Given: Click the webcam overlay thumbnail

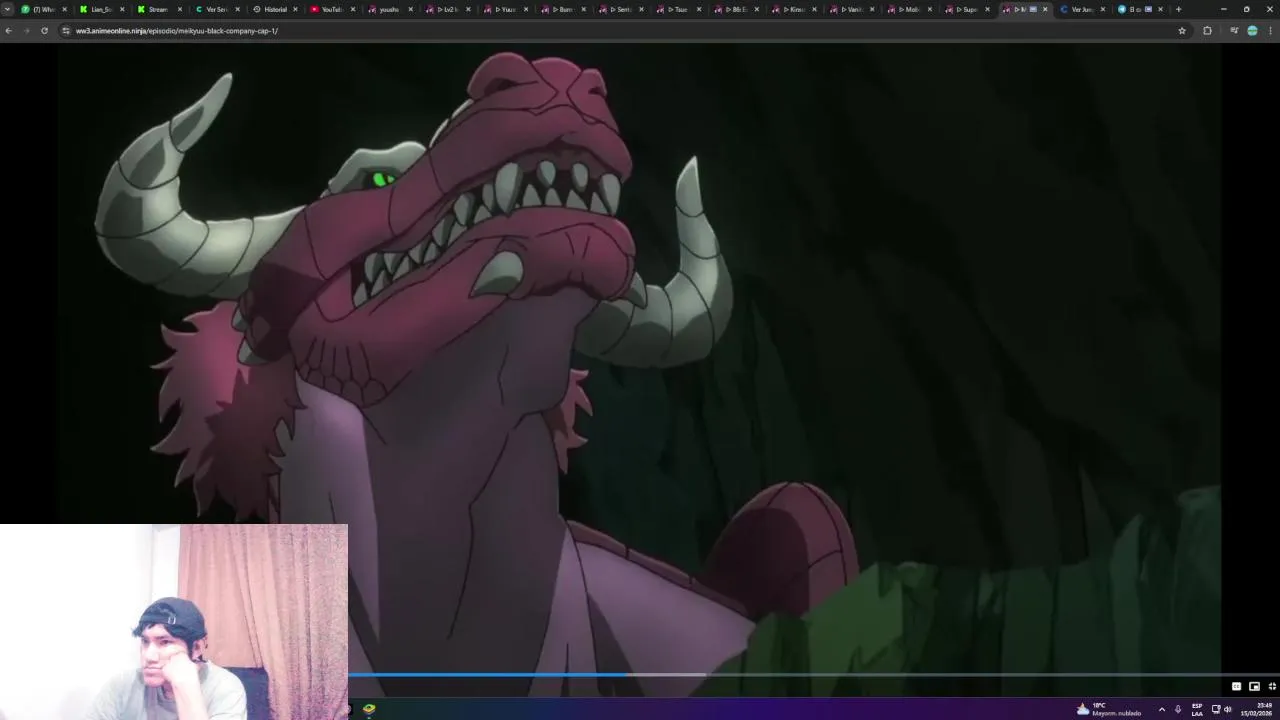Looking at the screenshot, I should click(x=174, y=621).
